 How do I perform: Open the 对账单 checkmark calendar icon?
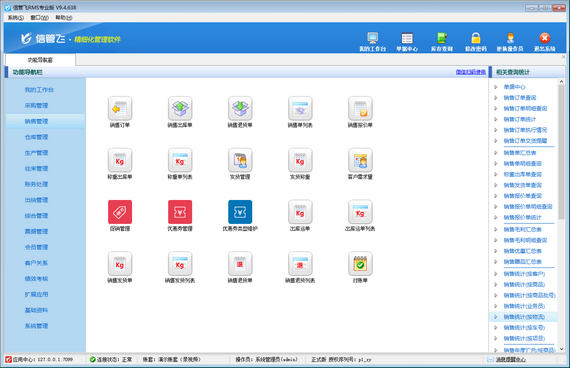[360, 264]
